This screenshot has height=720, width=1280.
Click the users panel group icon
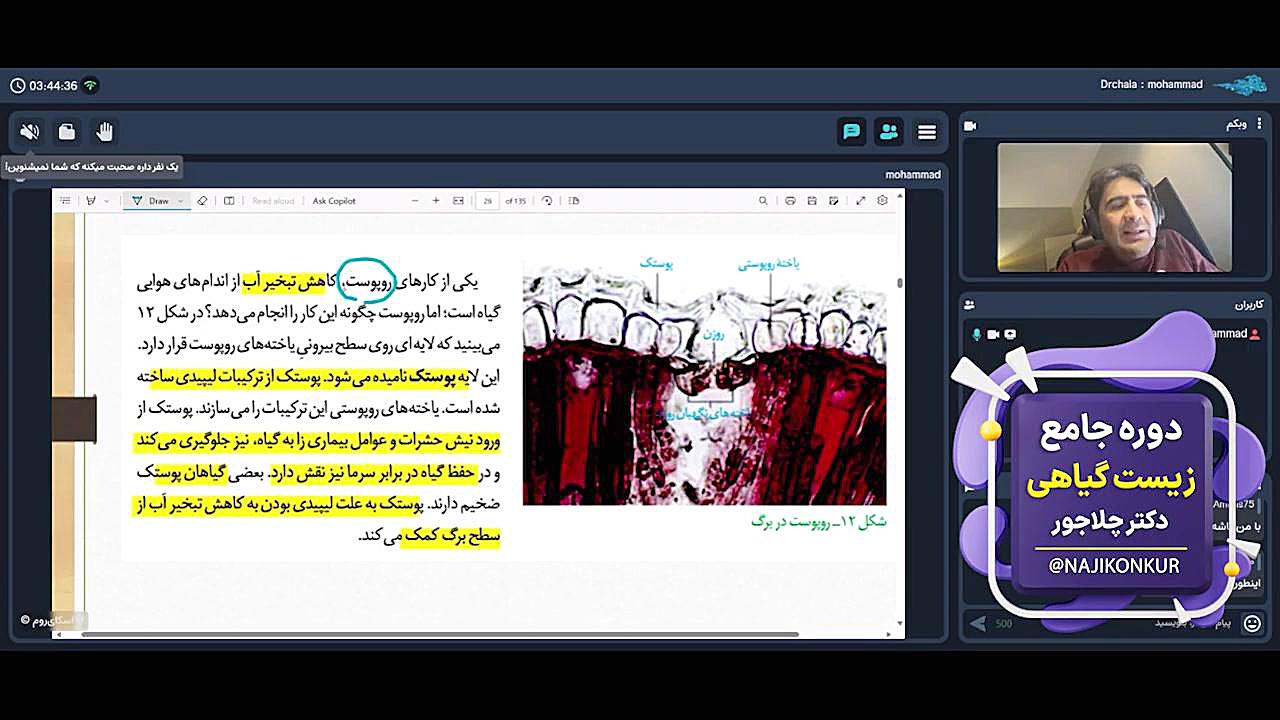(970, 304)
